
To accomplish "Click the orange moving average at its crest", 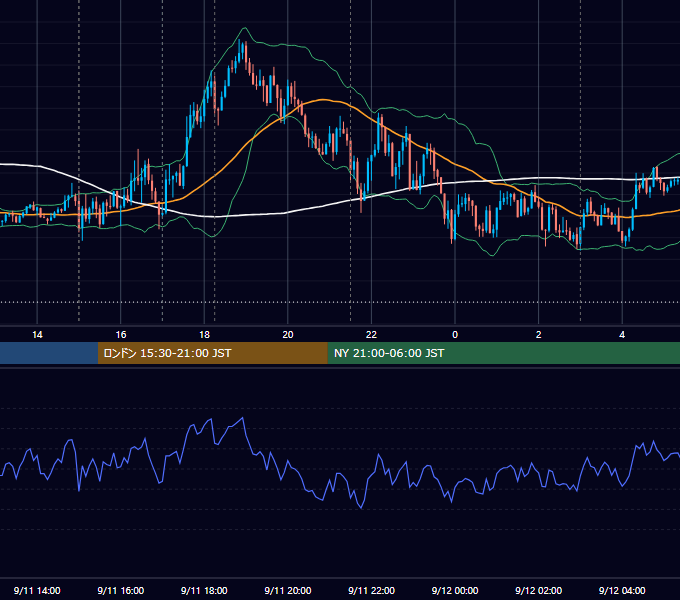I will 323,100.
